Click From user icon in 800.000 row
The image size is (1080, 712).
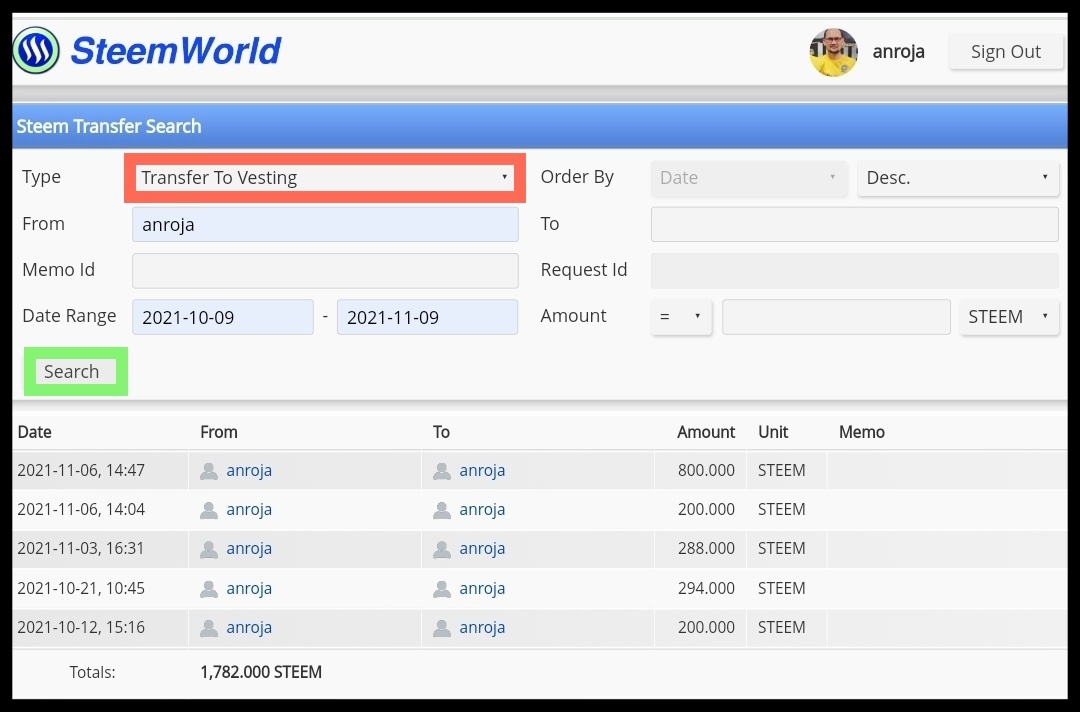point(209,471)
